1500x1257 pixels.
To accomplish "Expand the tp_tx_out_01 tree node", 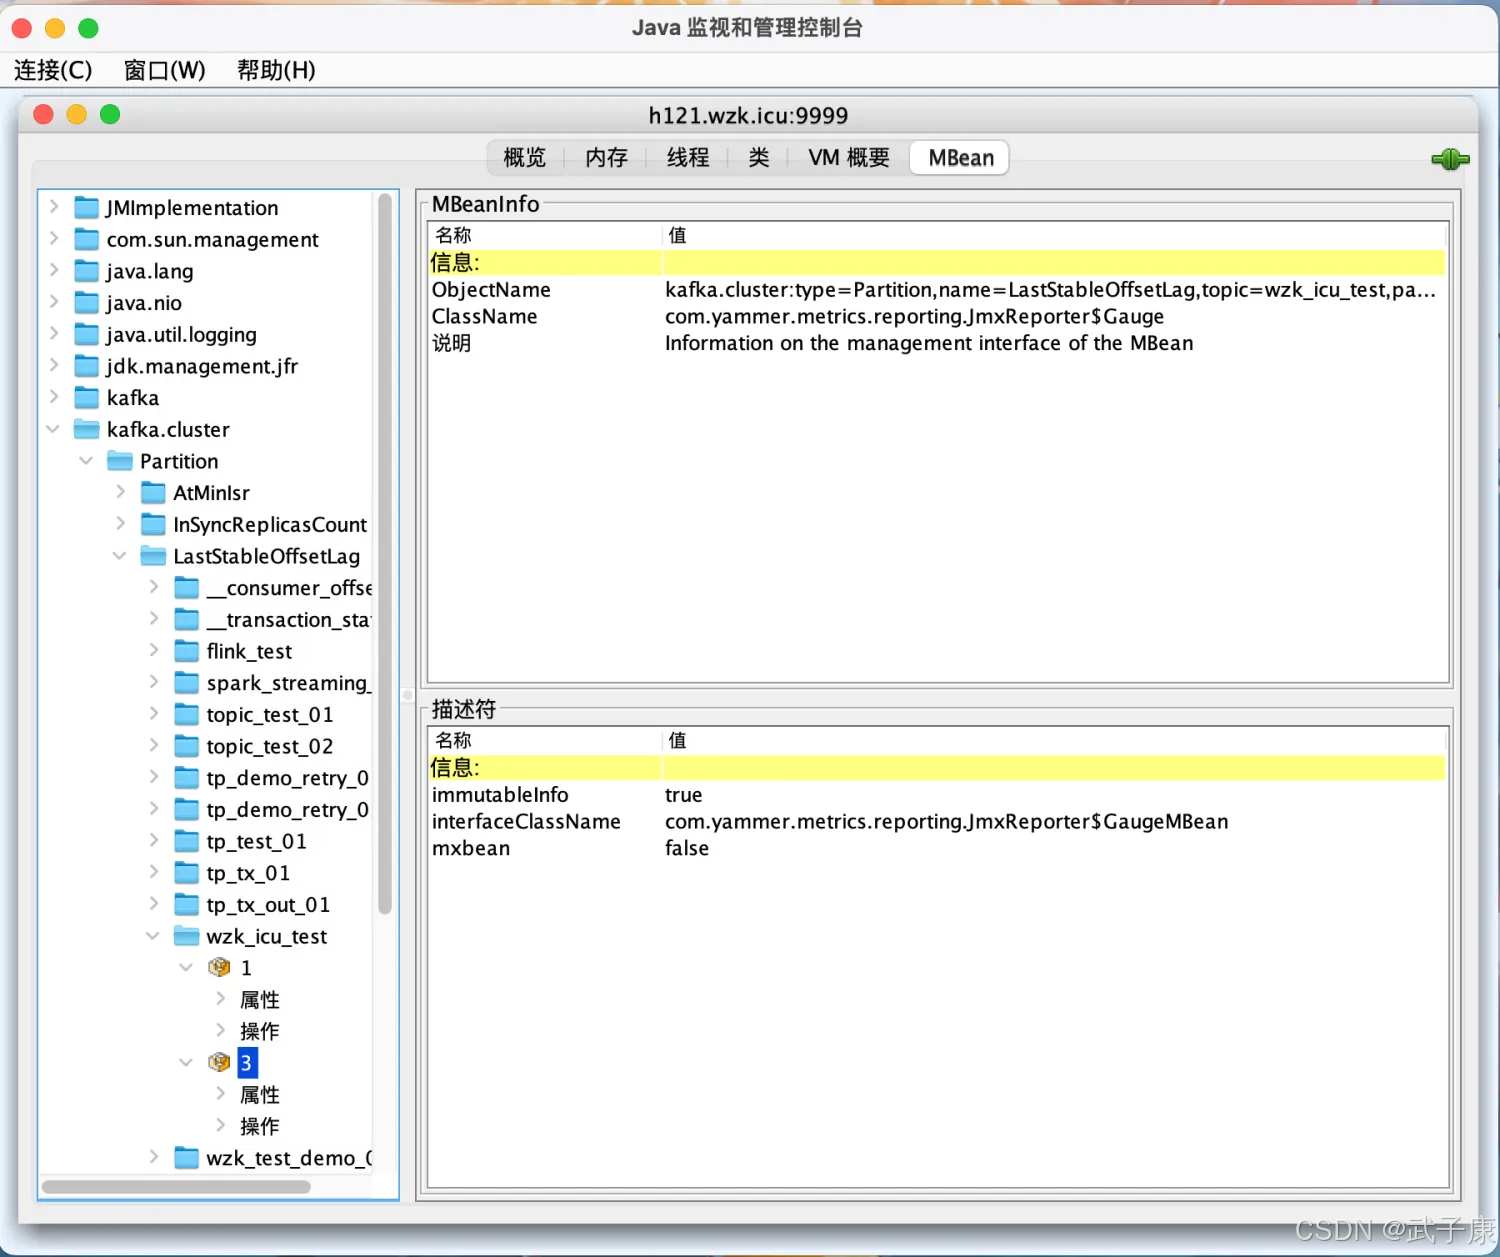I will (154, 904).
